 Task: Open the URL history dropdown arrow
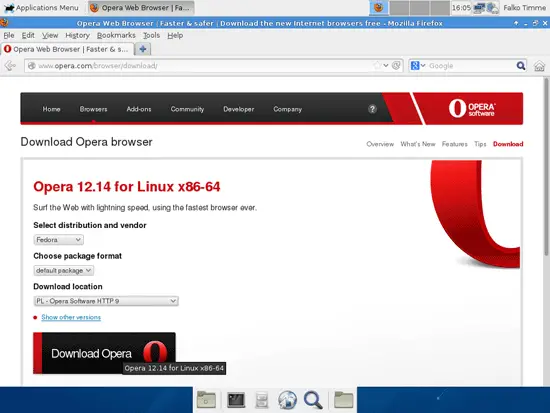pos(386,65)
